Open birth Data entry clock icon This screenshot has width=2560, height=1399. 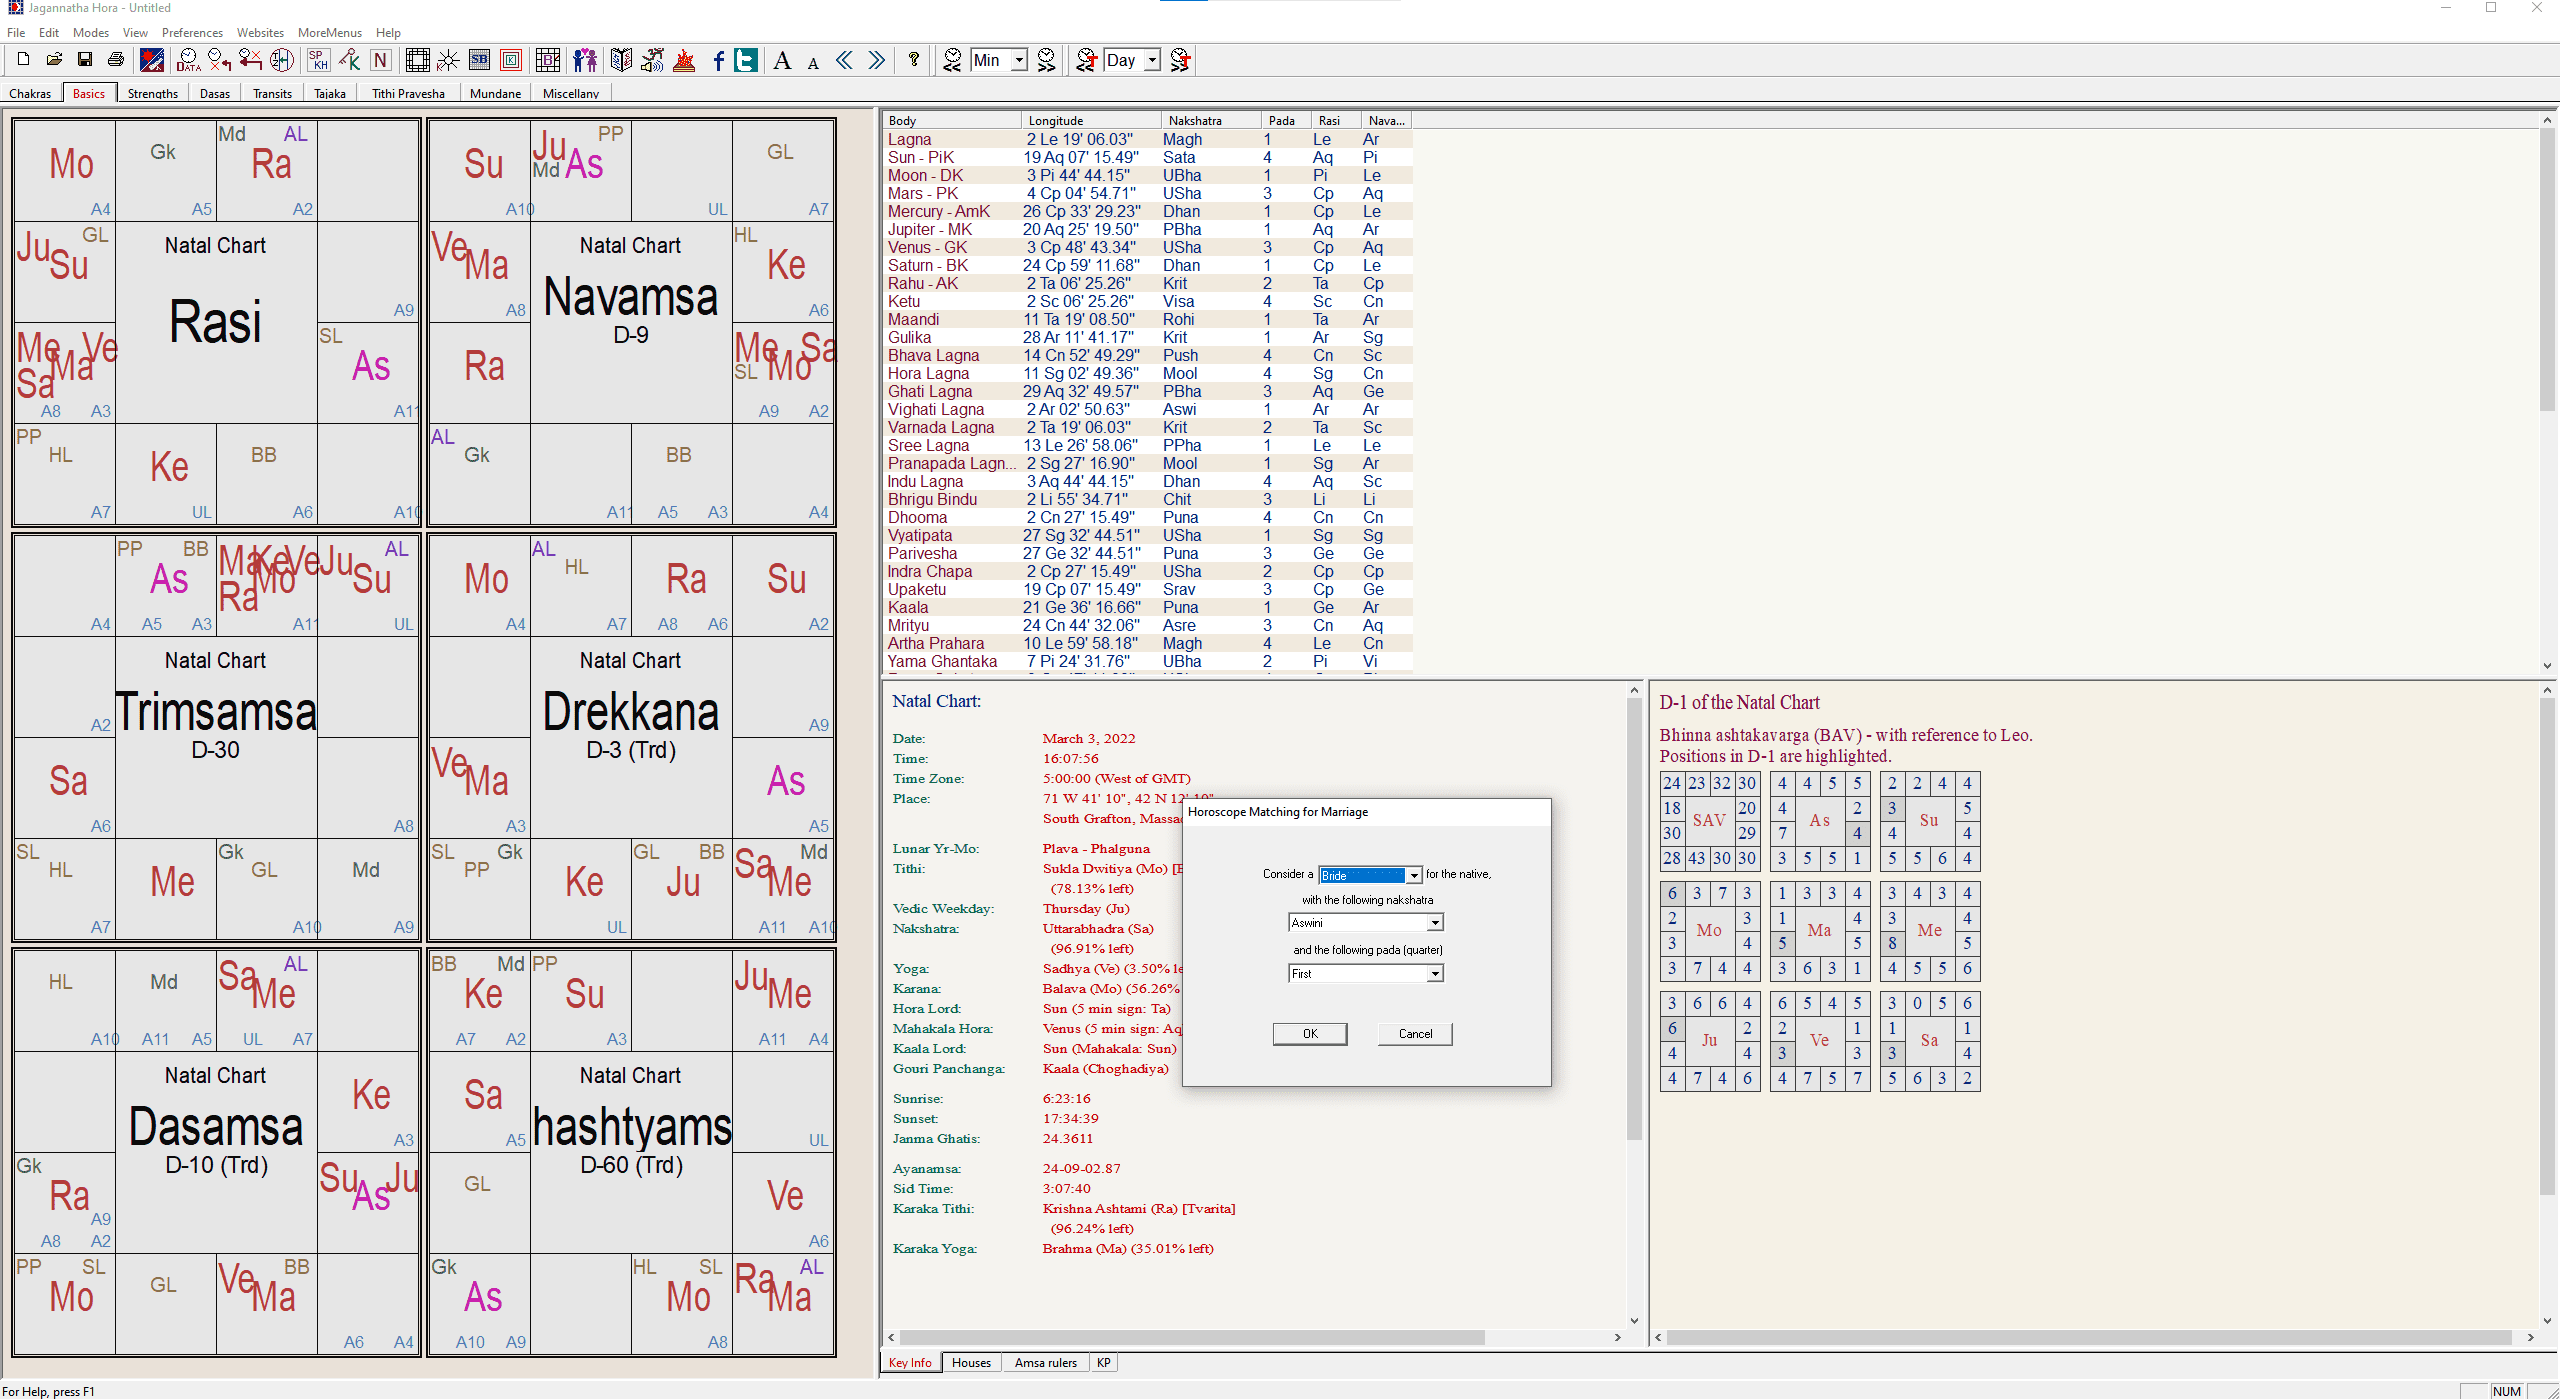tap(188, 60)
